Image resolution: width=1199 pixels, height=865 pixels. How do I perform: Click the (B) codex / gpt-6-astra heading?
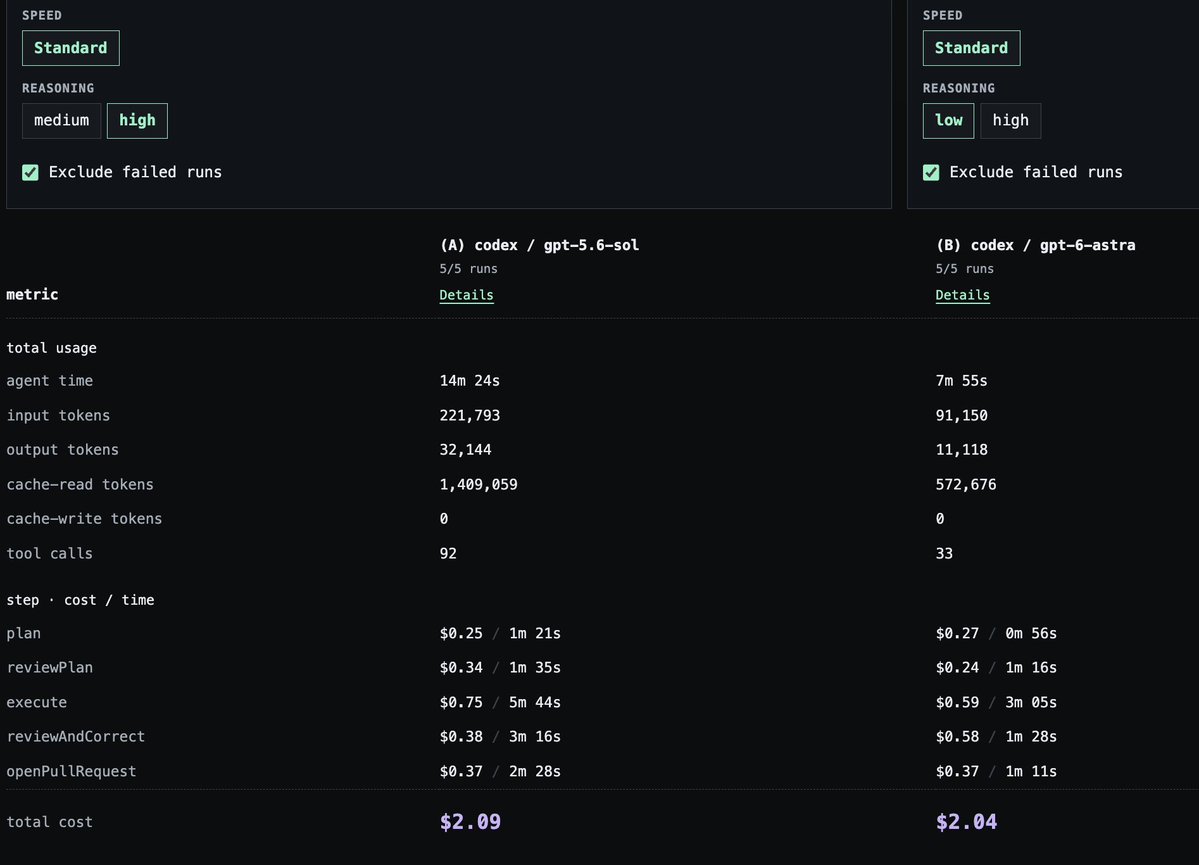click(x=1035, y=246)
